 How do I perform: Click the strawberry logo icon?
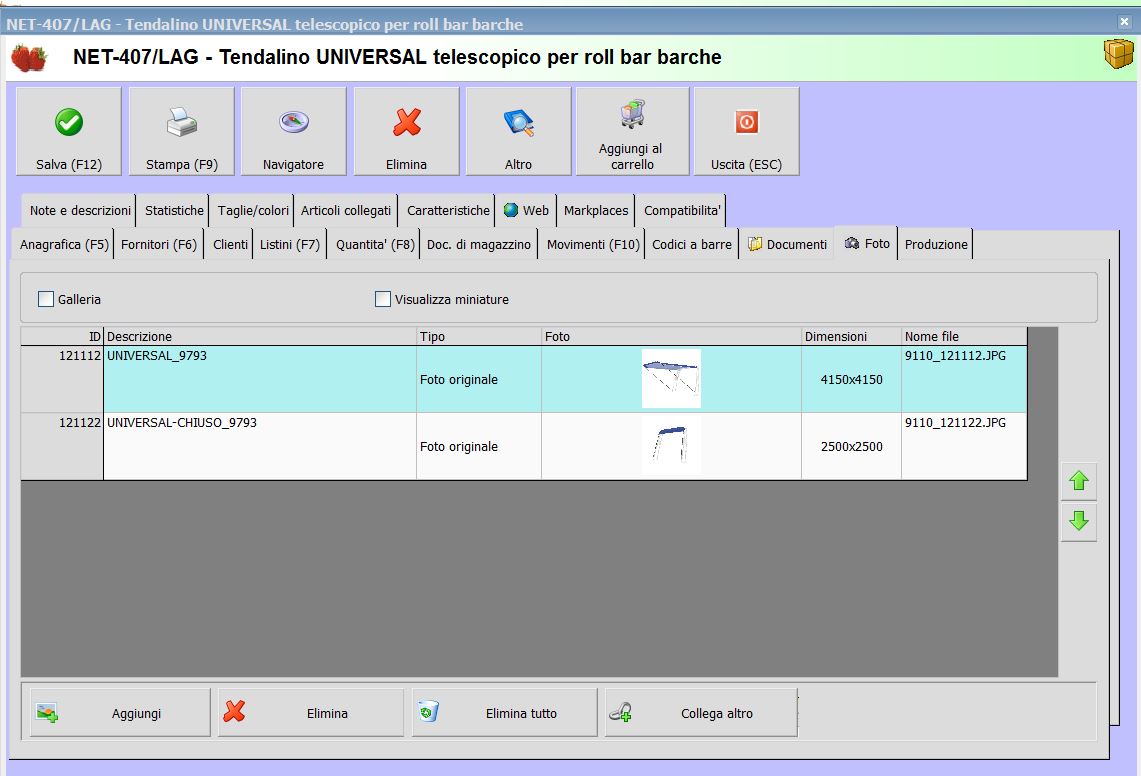[29, 58]
